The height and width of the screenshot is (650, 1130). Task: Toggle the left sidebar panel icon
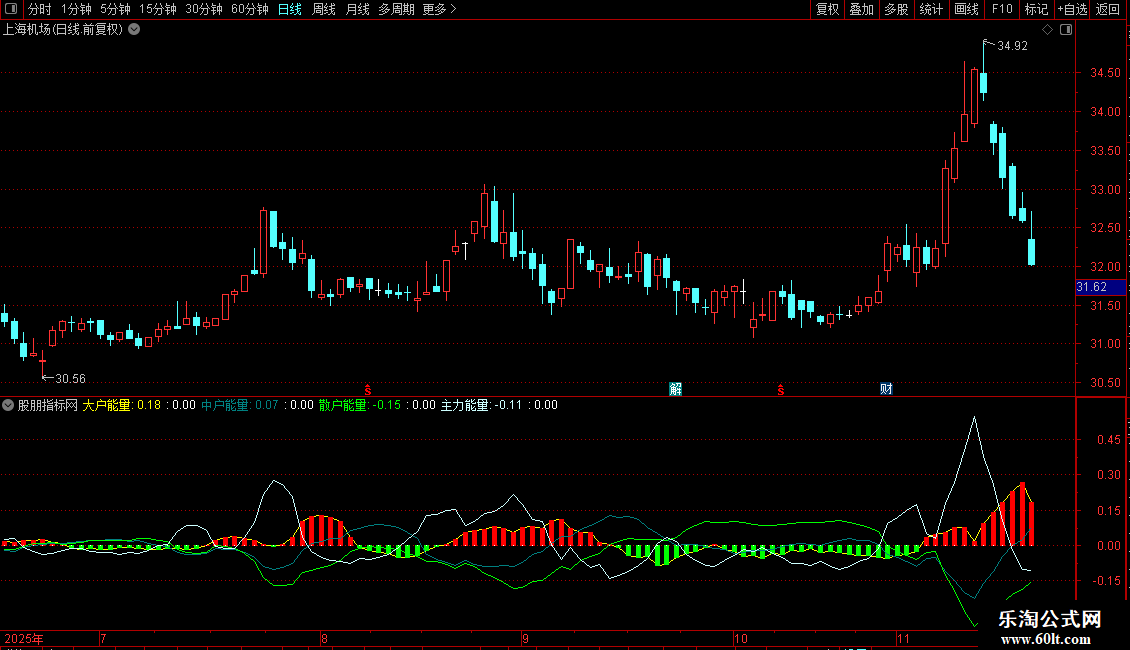[x=11, y=9]
